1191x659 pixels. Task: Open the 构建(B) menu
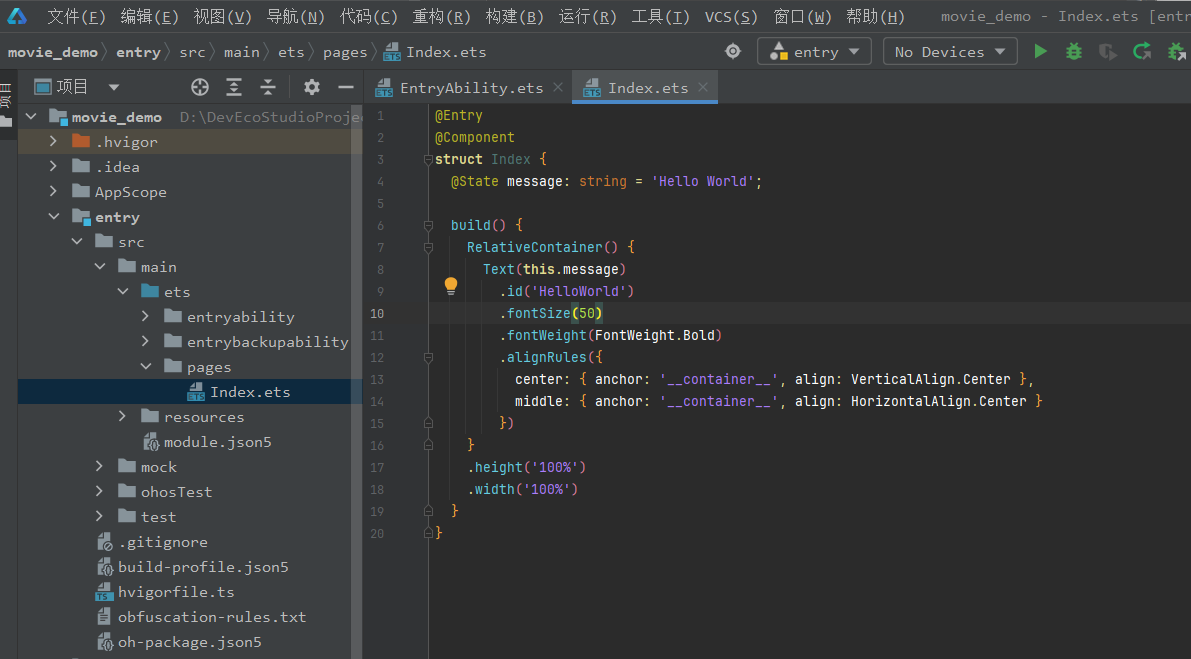(514, 17)
